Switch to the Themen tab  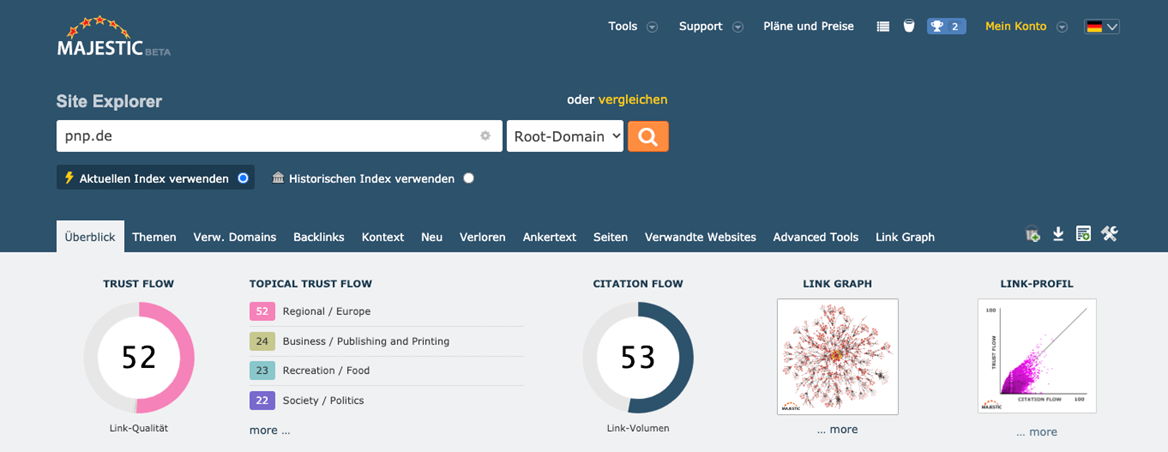[x=154, y=237]
